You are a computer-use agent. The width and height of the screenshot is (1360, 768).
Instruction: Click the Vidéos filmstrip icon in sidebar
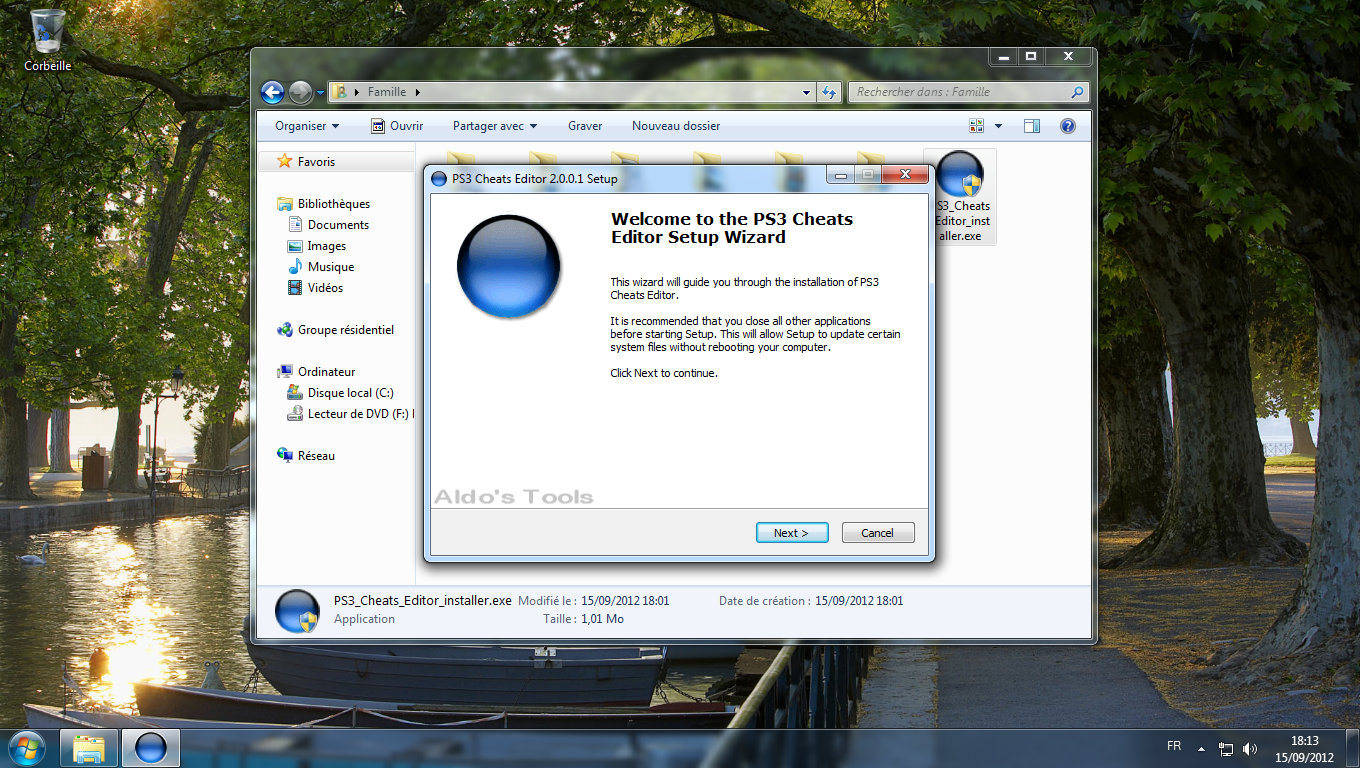[295, 288]
